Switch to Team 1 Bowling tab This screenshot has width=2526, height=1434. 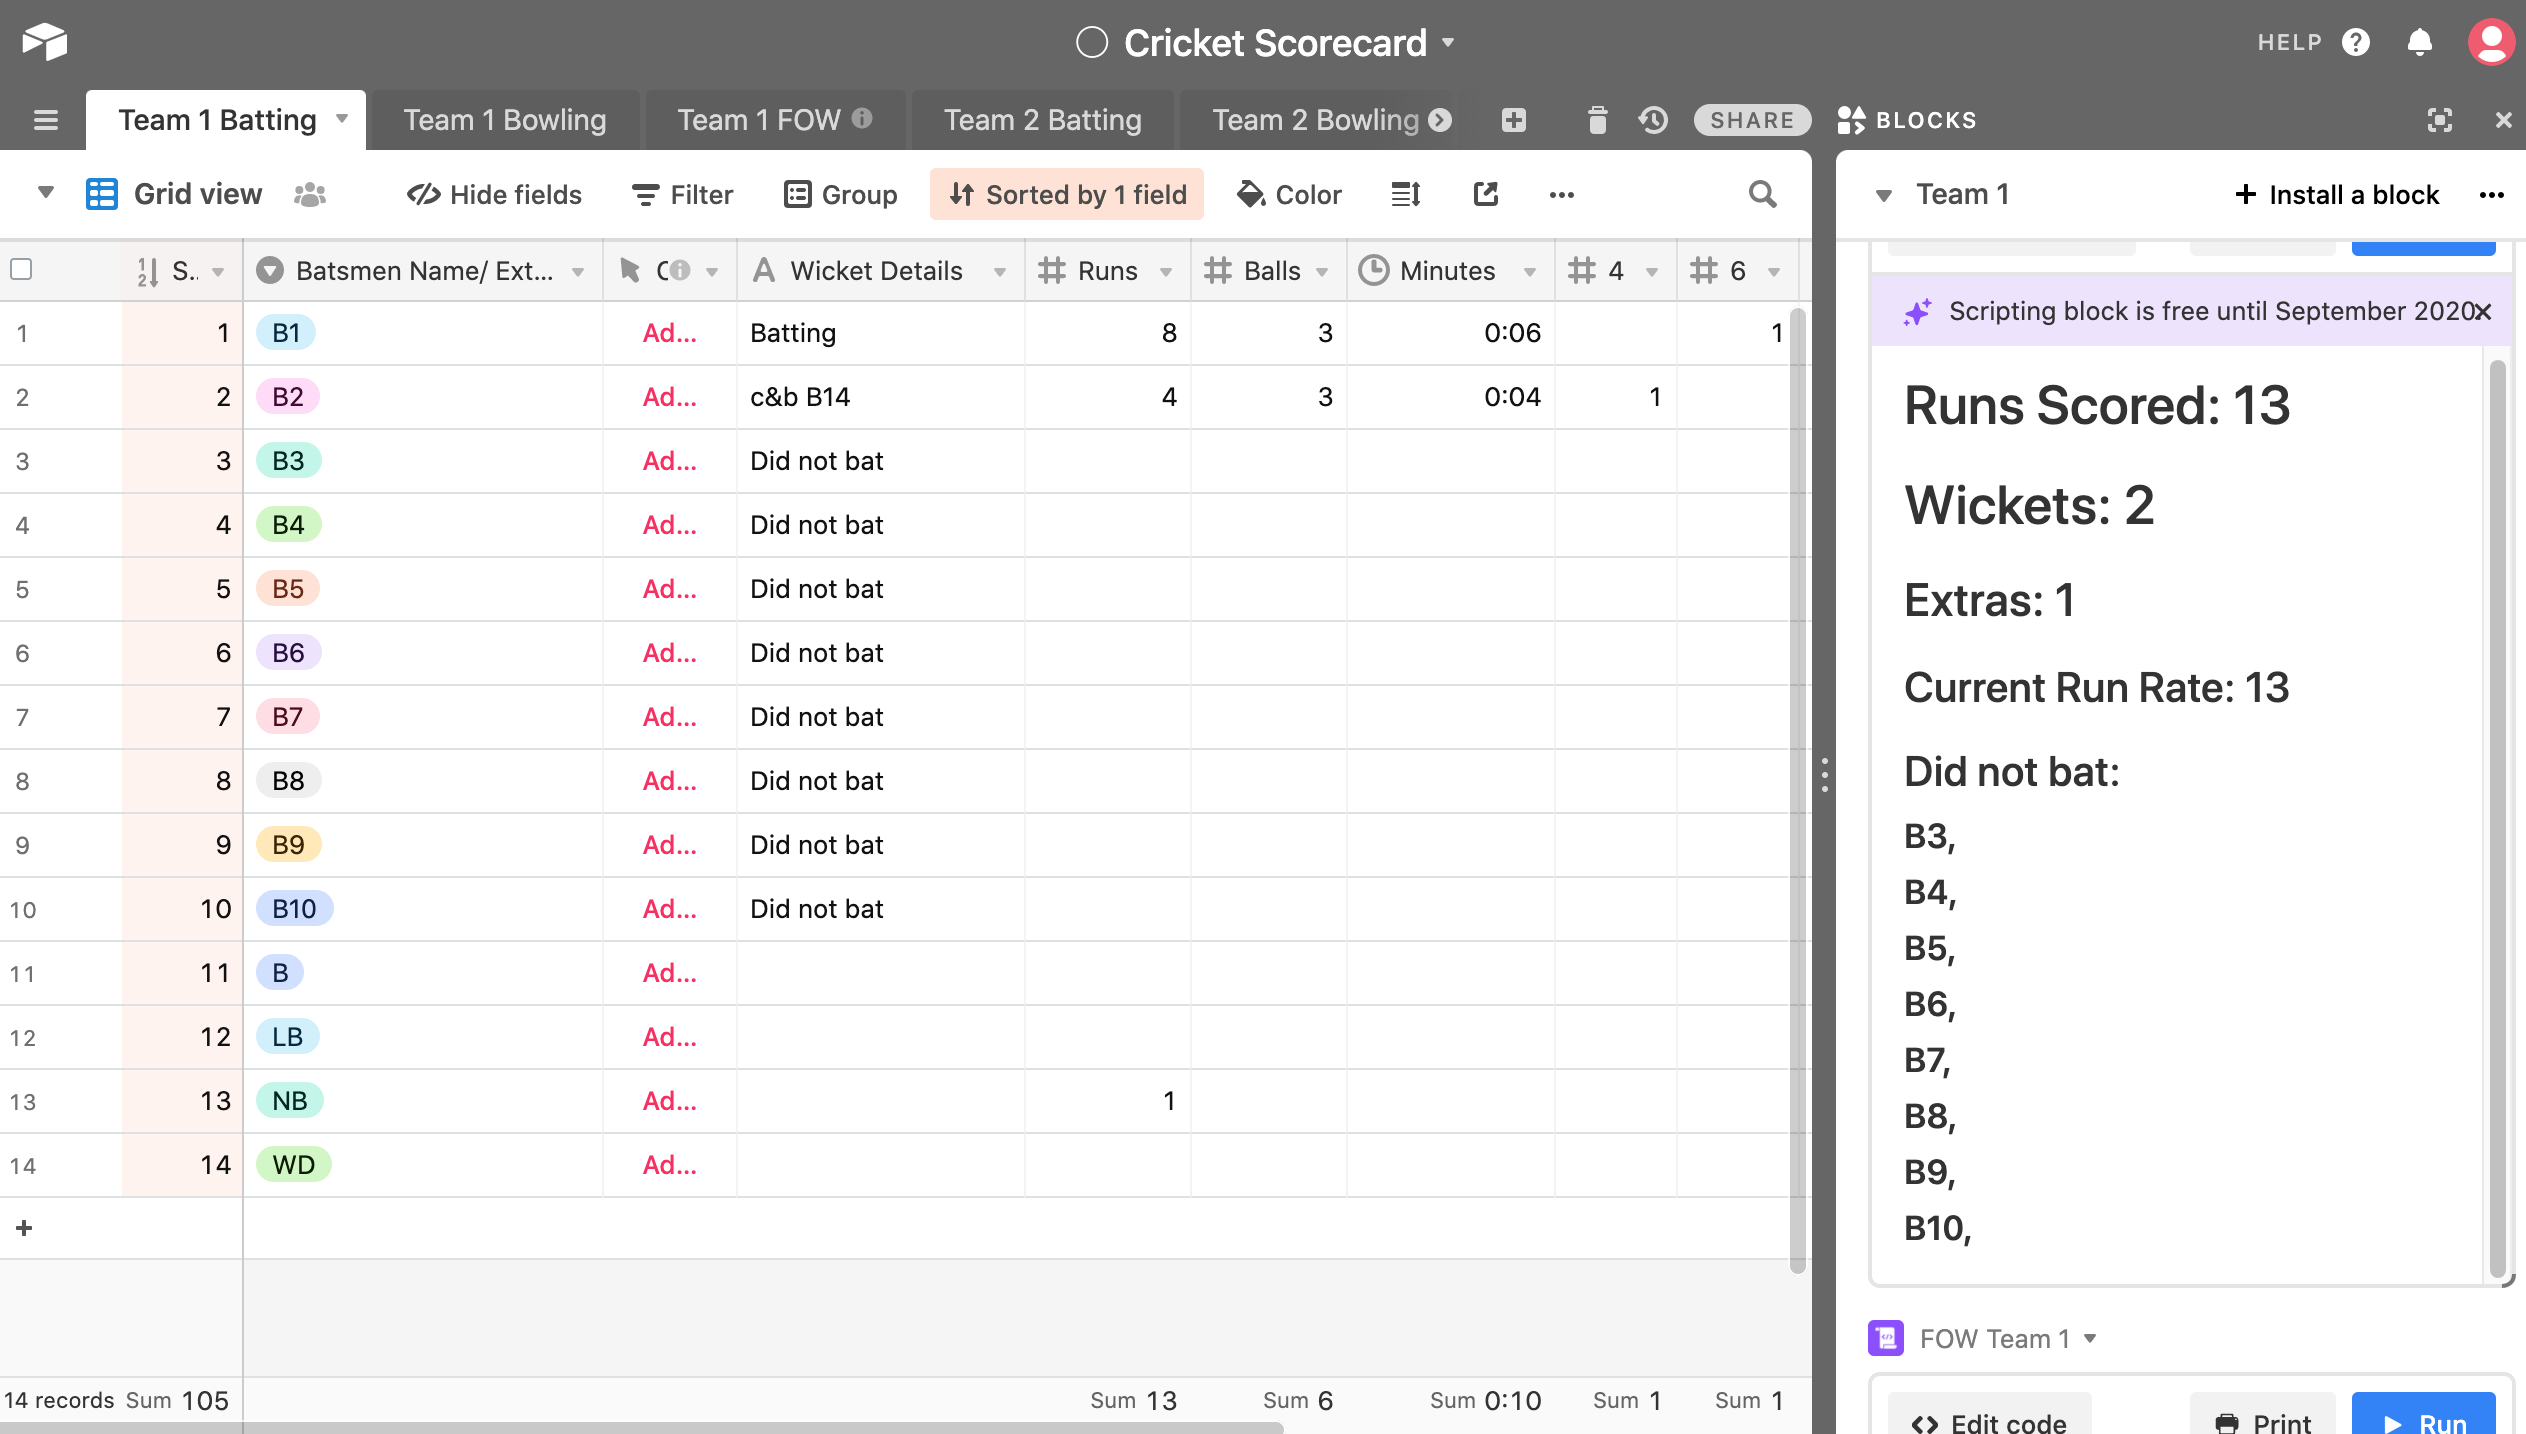[x=504, y=119]
